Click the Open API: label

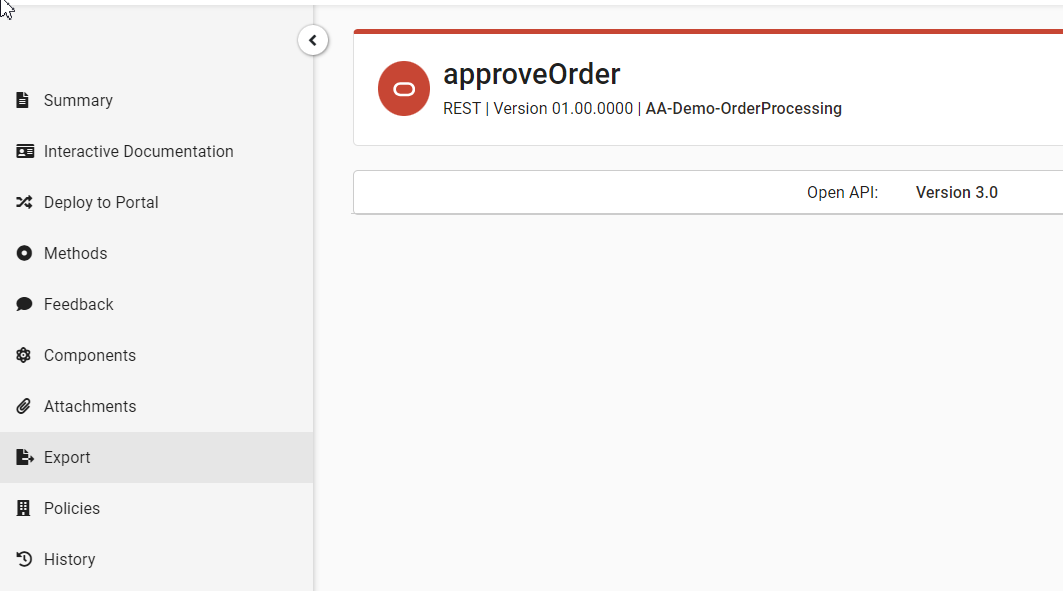(x=843, y=192)
